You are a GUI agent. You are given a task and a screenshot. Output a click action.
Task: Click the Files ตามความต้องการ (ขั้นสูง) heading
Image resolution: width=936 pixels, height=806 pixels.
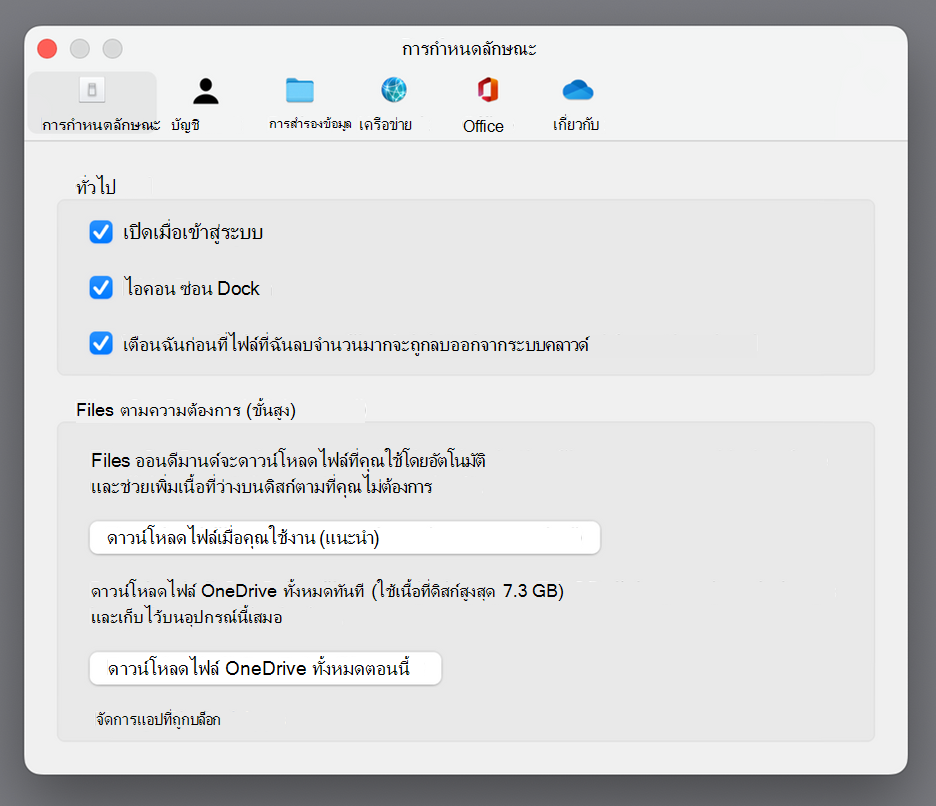(186, 410)
